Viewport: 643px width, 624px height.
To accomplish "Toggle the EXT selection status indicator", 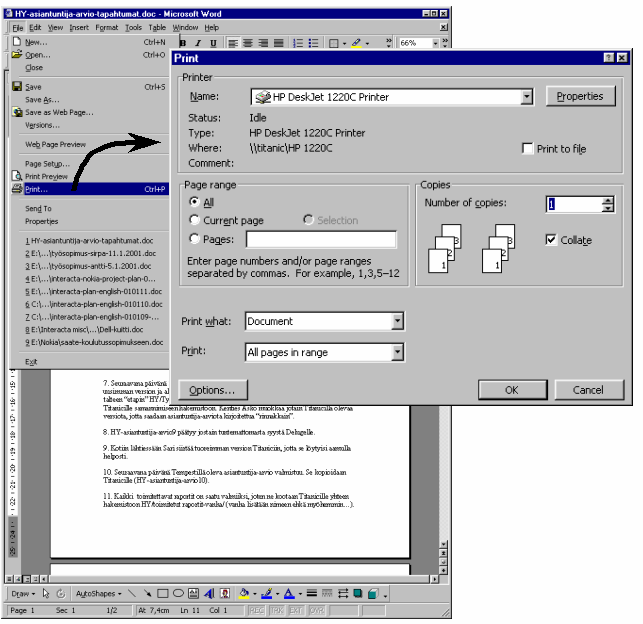I will coord(296,610).
